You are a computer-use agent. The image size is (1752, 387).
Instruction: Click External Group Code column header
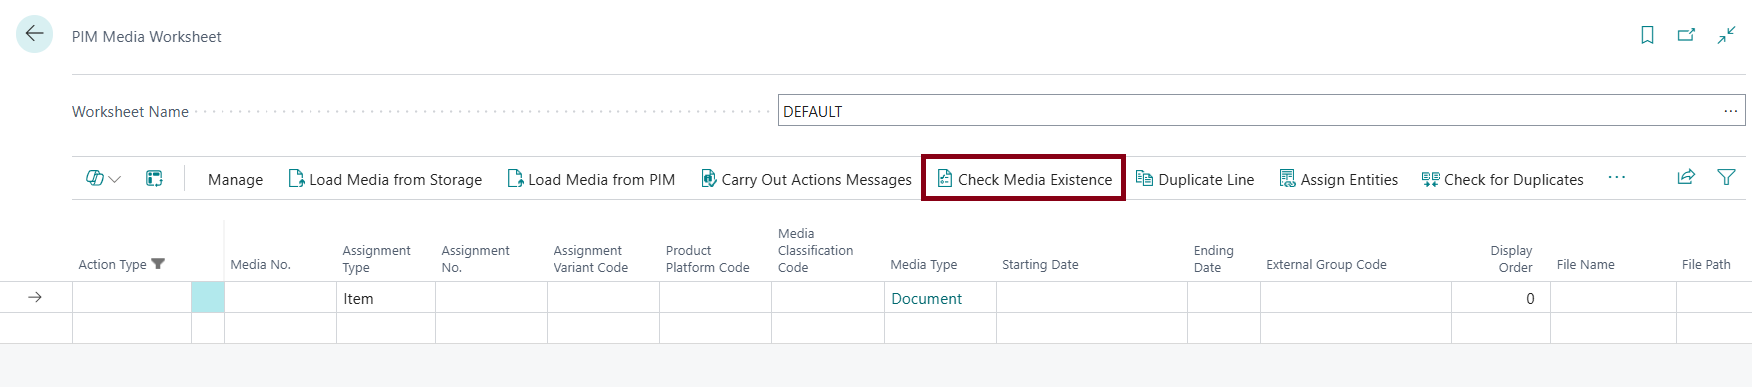pyautogui.click(x=1326, y=264)
